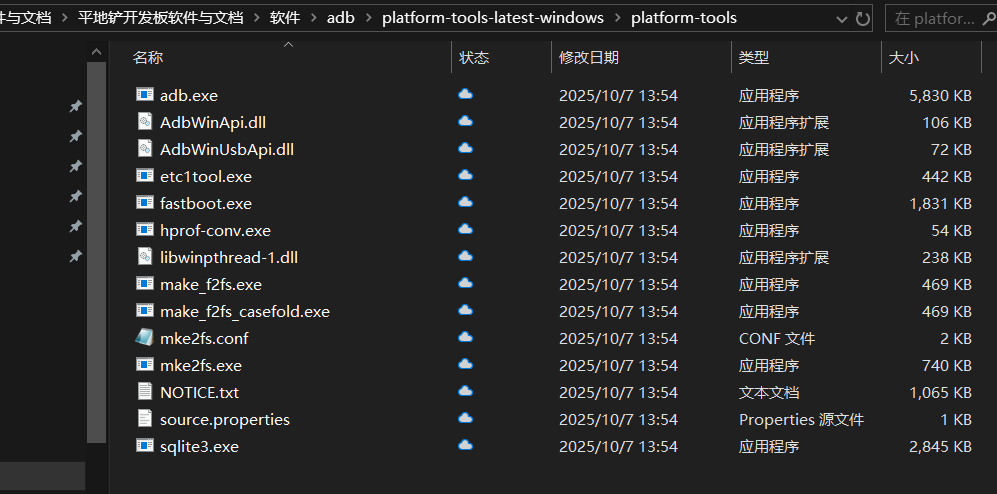Click the navigation pane vertical scrollbar

(x=96, y=250)
